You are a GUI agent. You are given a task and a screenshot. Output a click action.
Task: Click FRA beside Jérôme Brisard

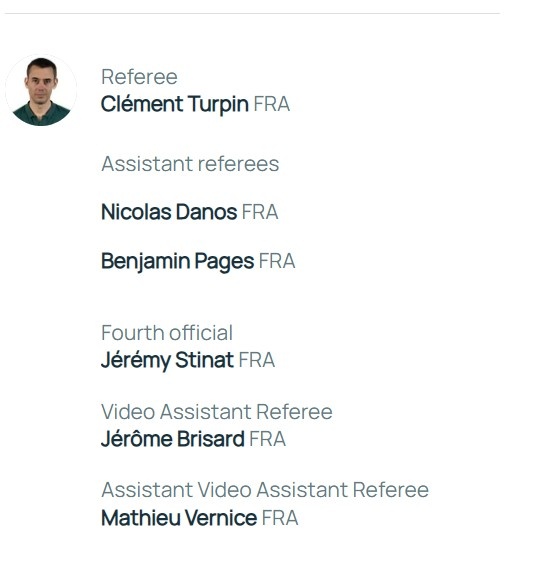coord(268,439)
